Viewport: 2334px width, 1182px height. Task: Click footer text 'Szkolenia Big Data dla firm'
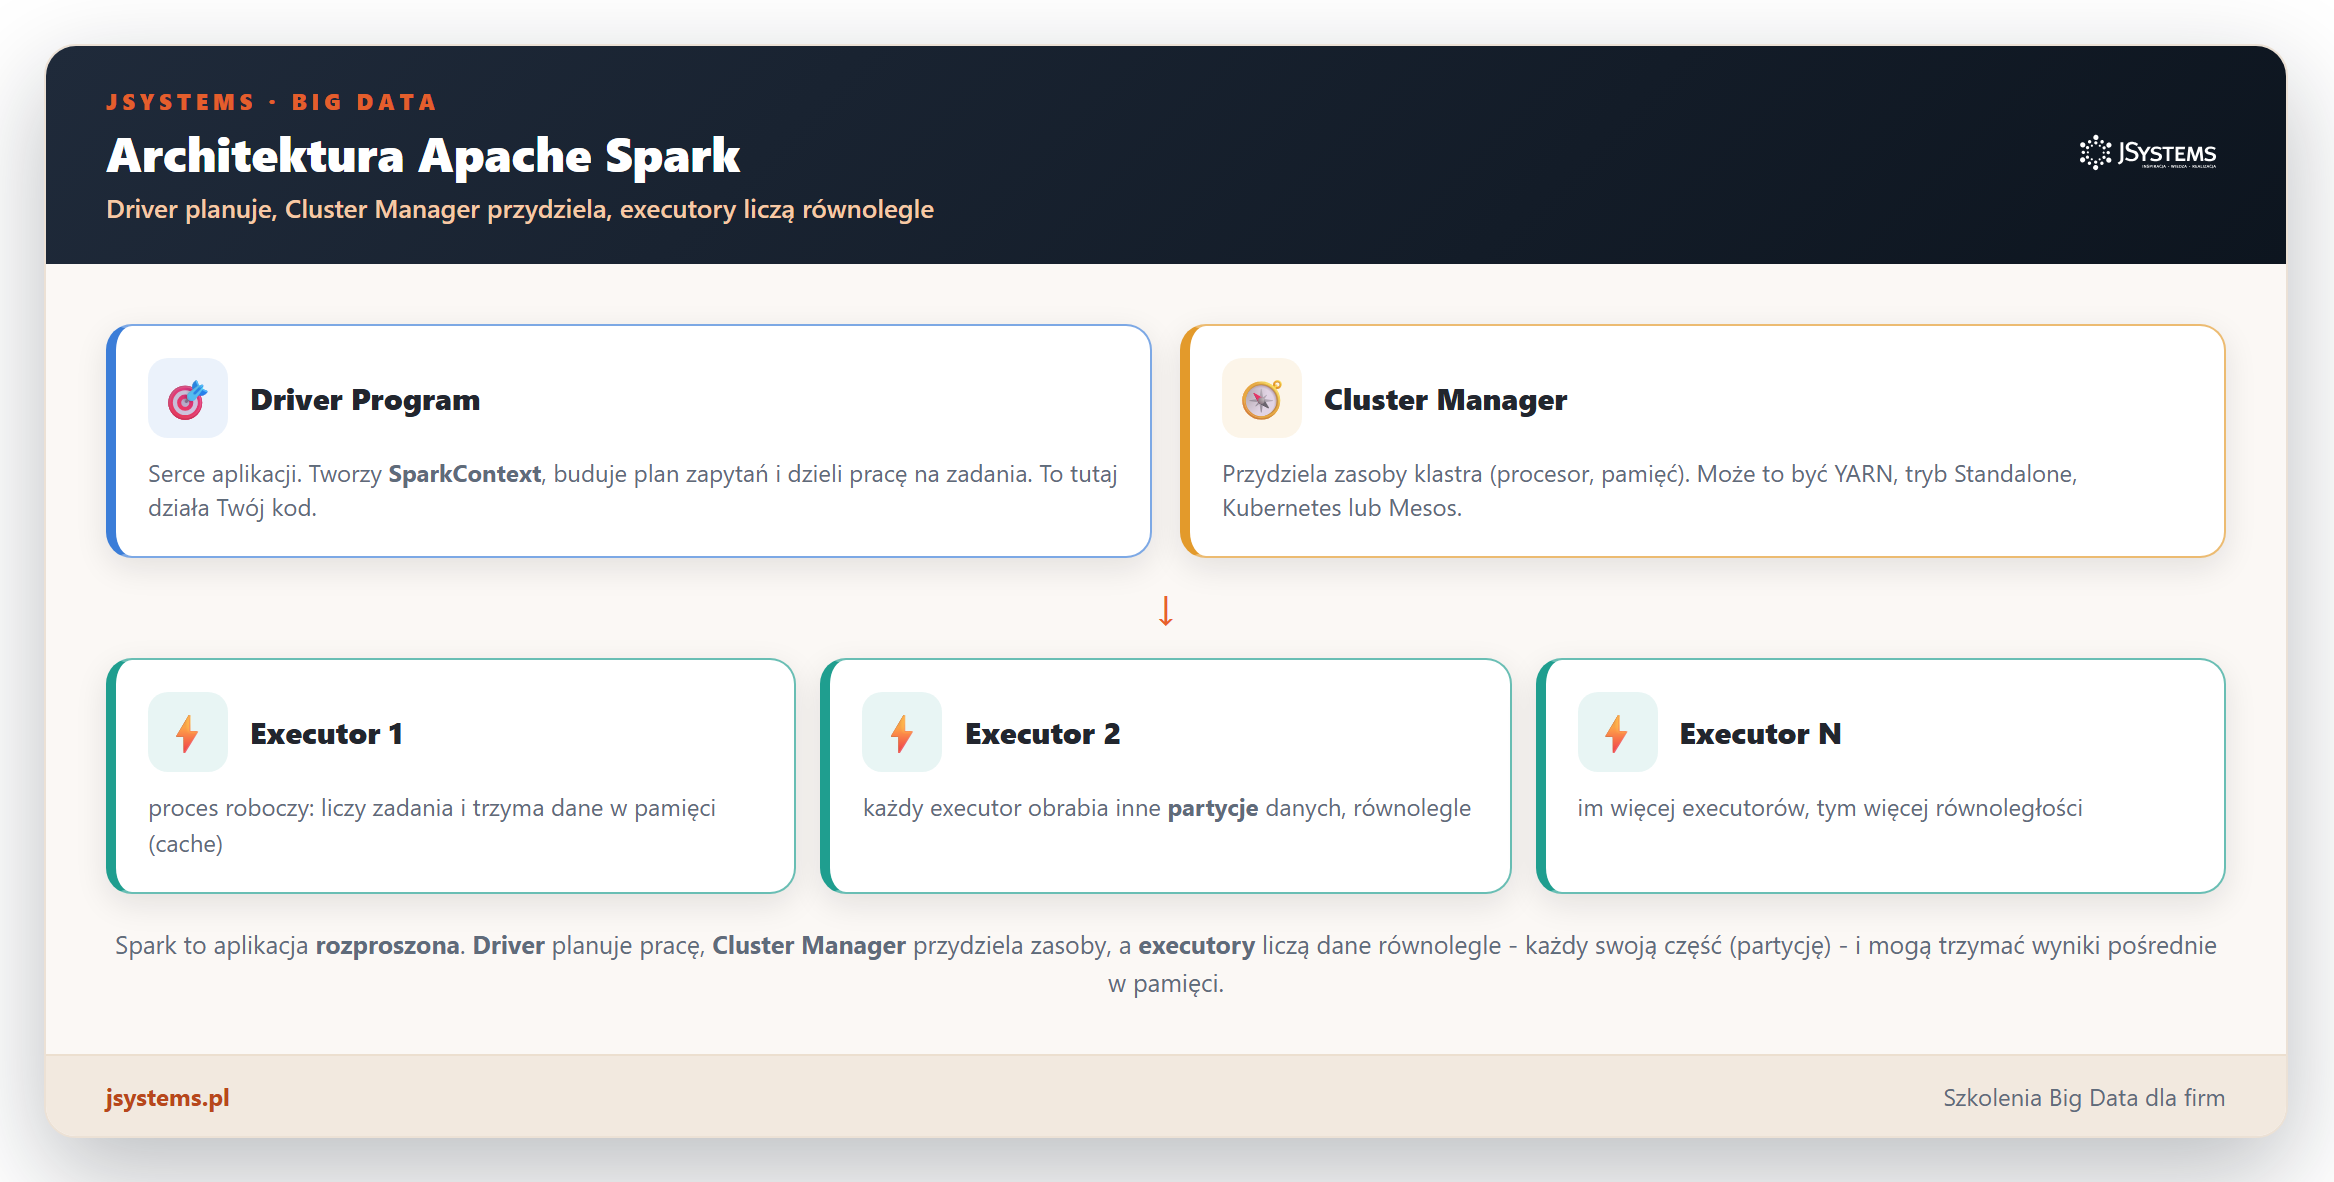[x=2084, y=1097]
